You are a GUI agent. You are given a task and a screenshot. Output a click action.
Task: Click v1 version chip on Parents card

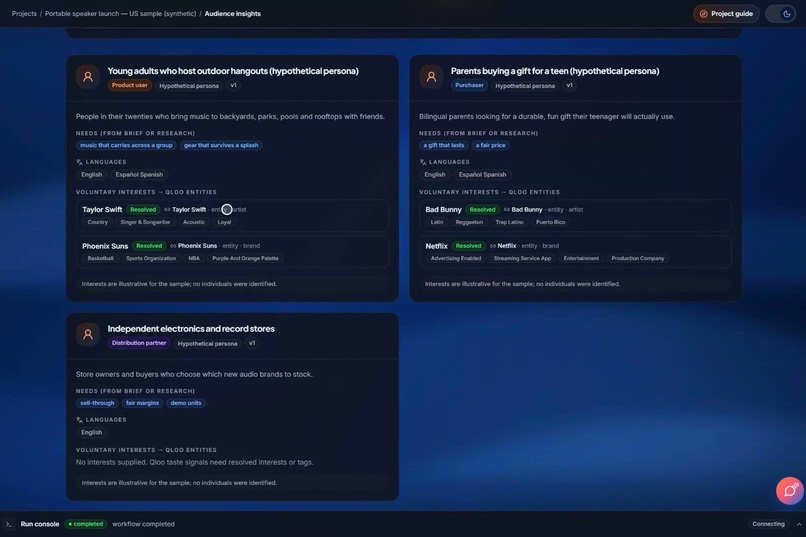(x=569, y=85)
